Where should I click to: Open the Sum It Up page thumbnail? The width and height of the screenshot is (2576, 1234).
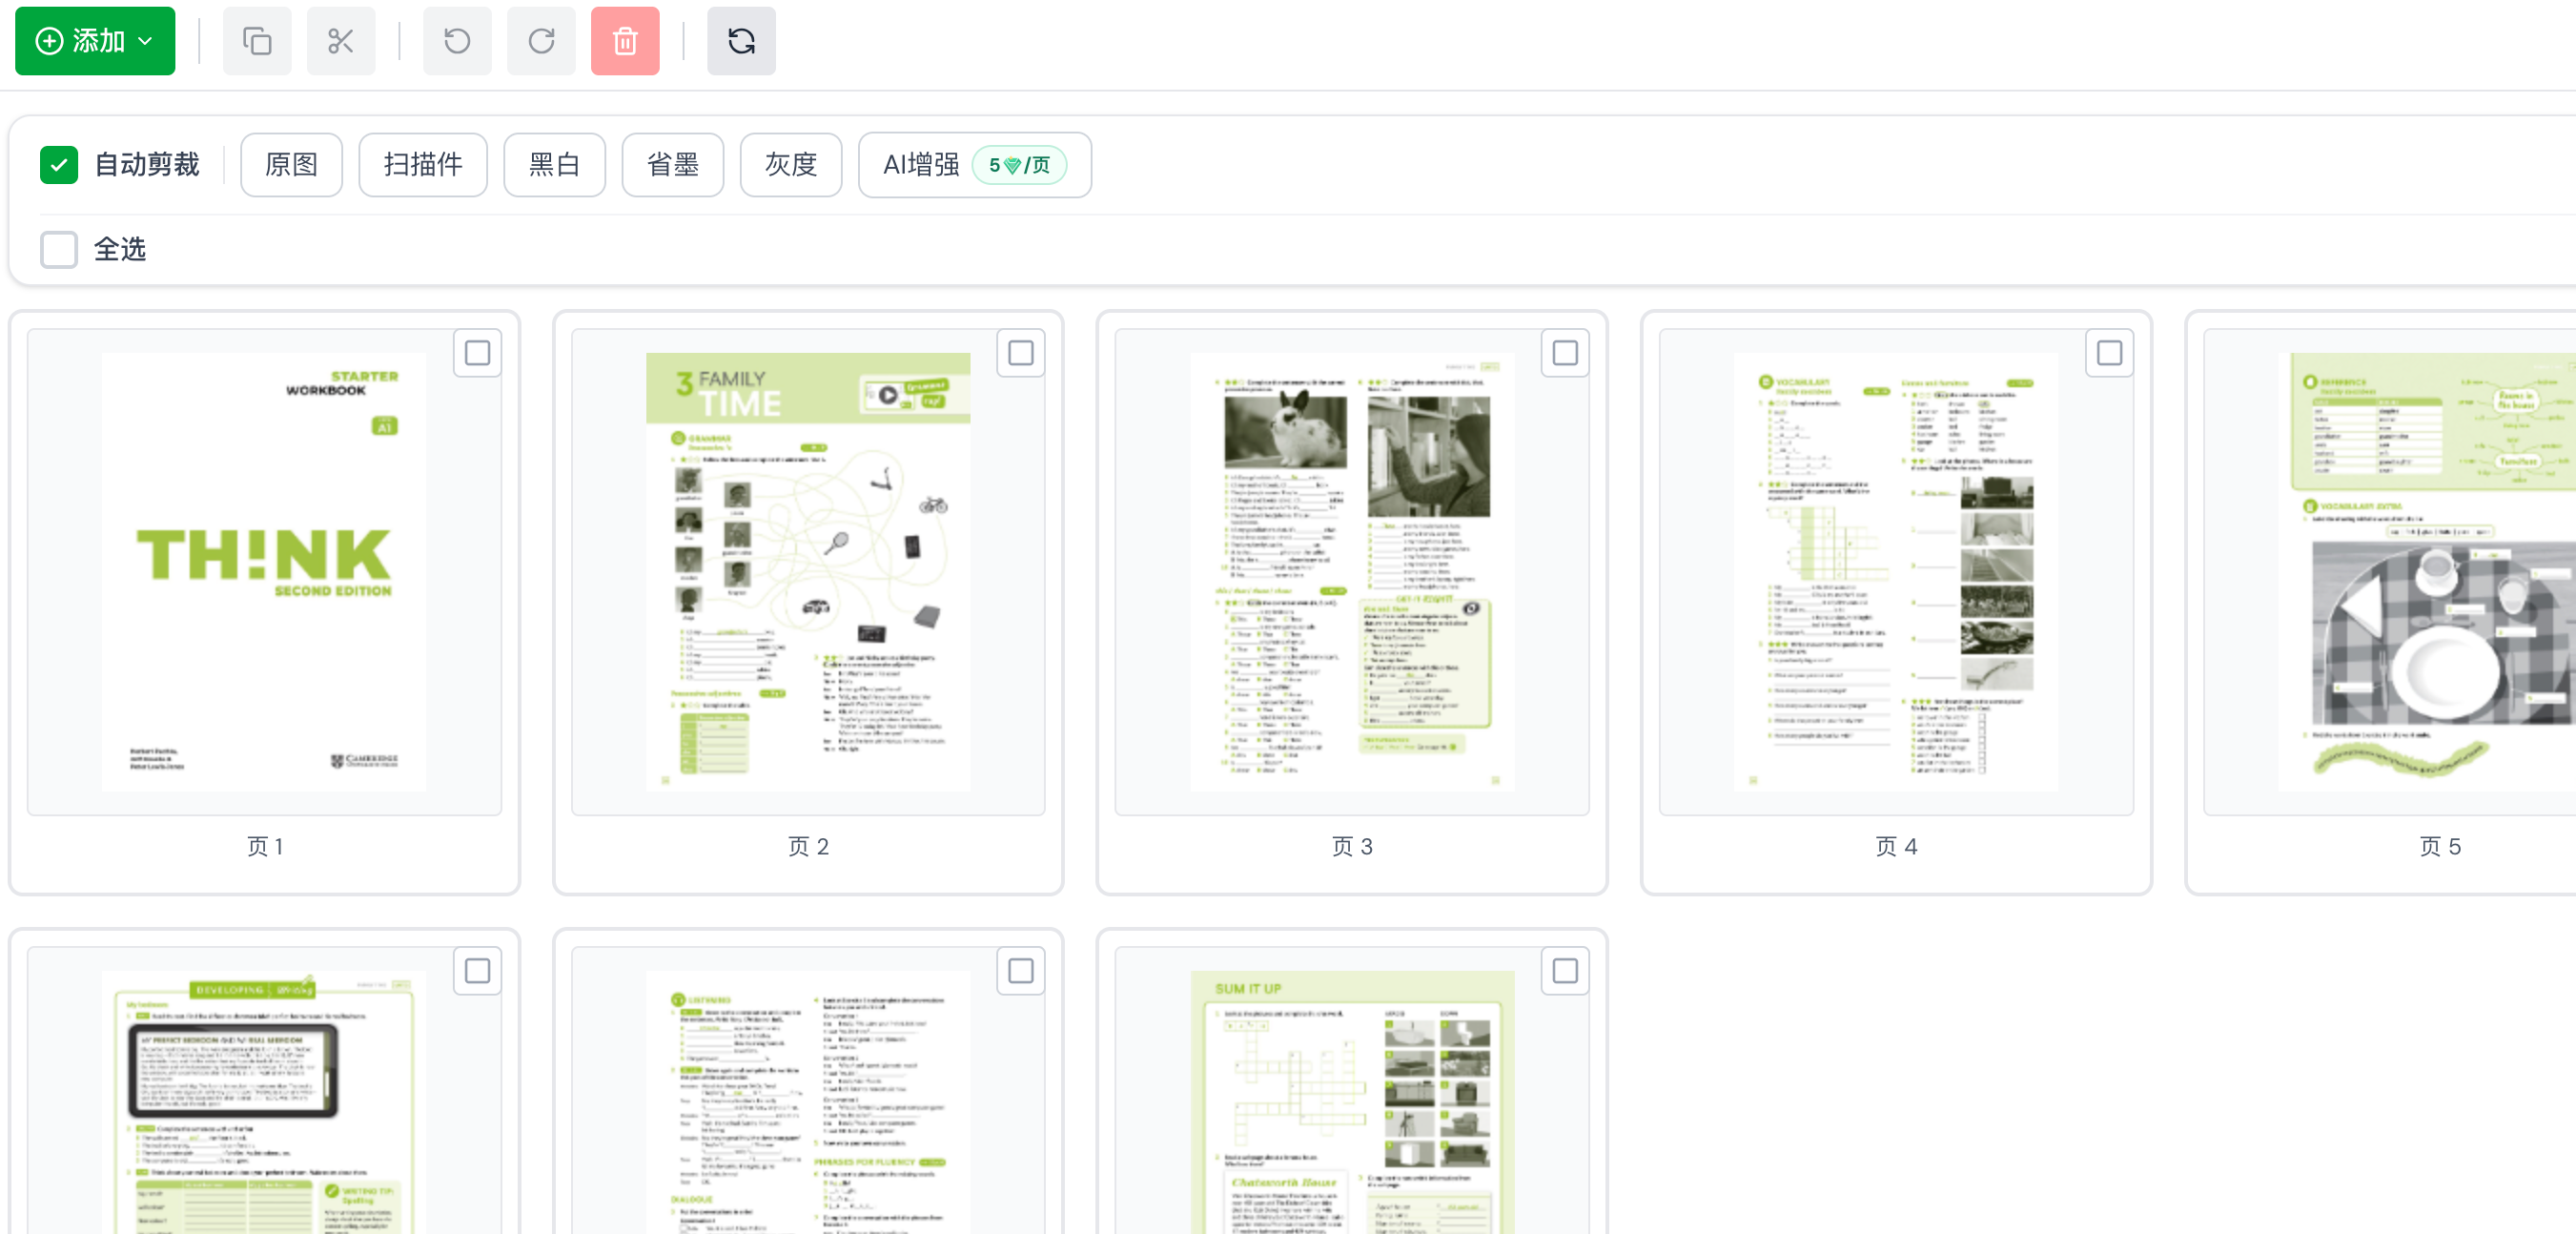1352,1102
